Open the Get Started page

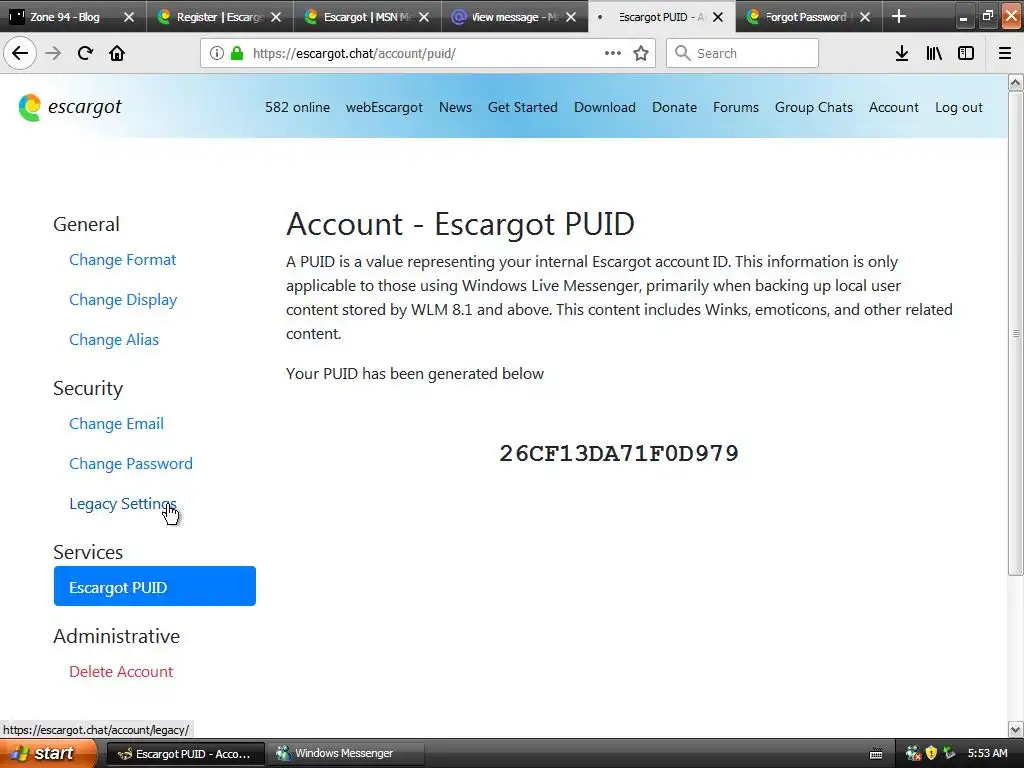click(522, 107)
